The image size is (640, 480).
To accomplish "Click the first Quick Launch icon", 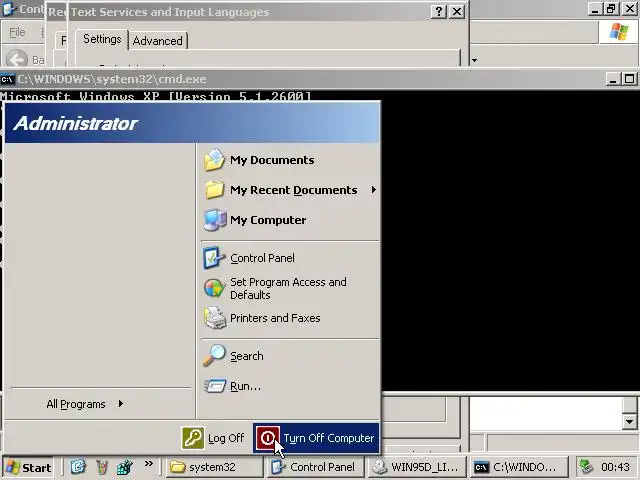I will tap(78, 467).
